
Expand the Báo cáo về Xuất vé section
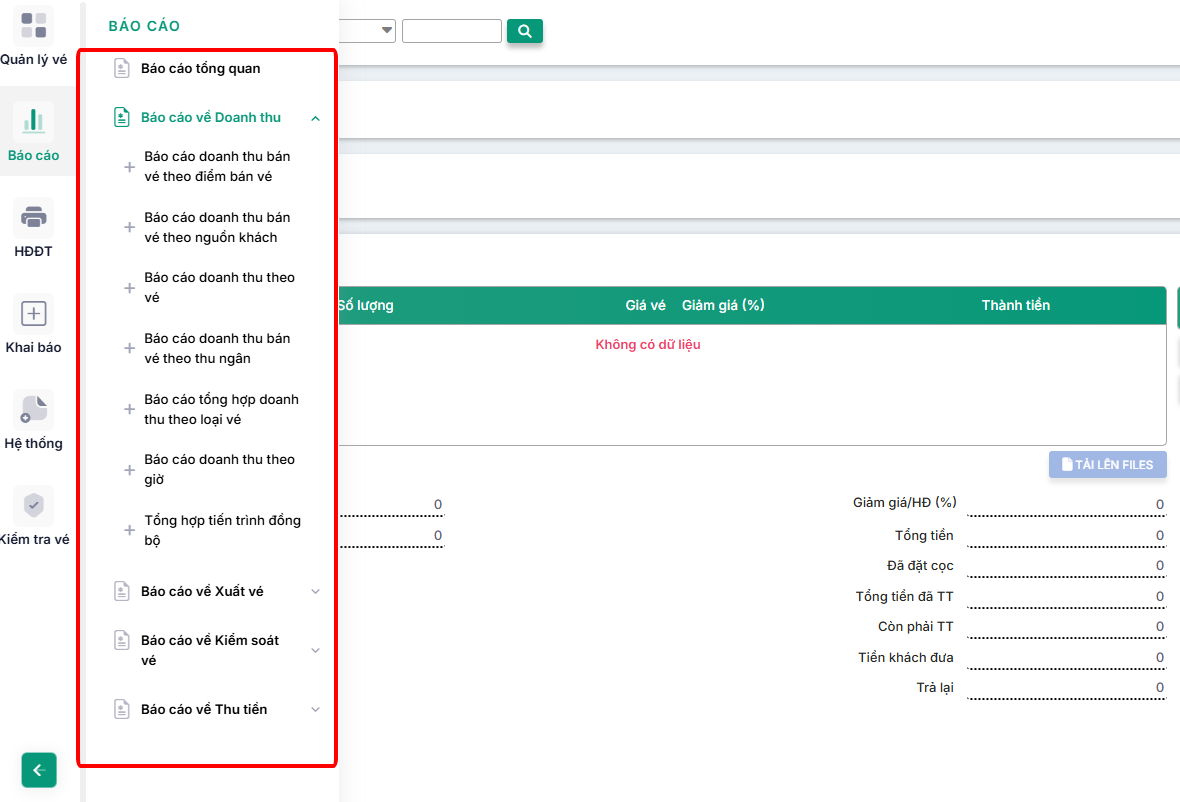click(x=315, y=592)
